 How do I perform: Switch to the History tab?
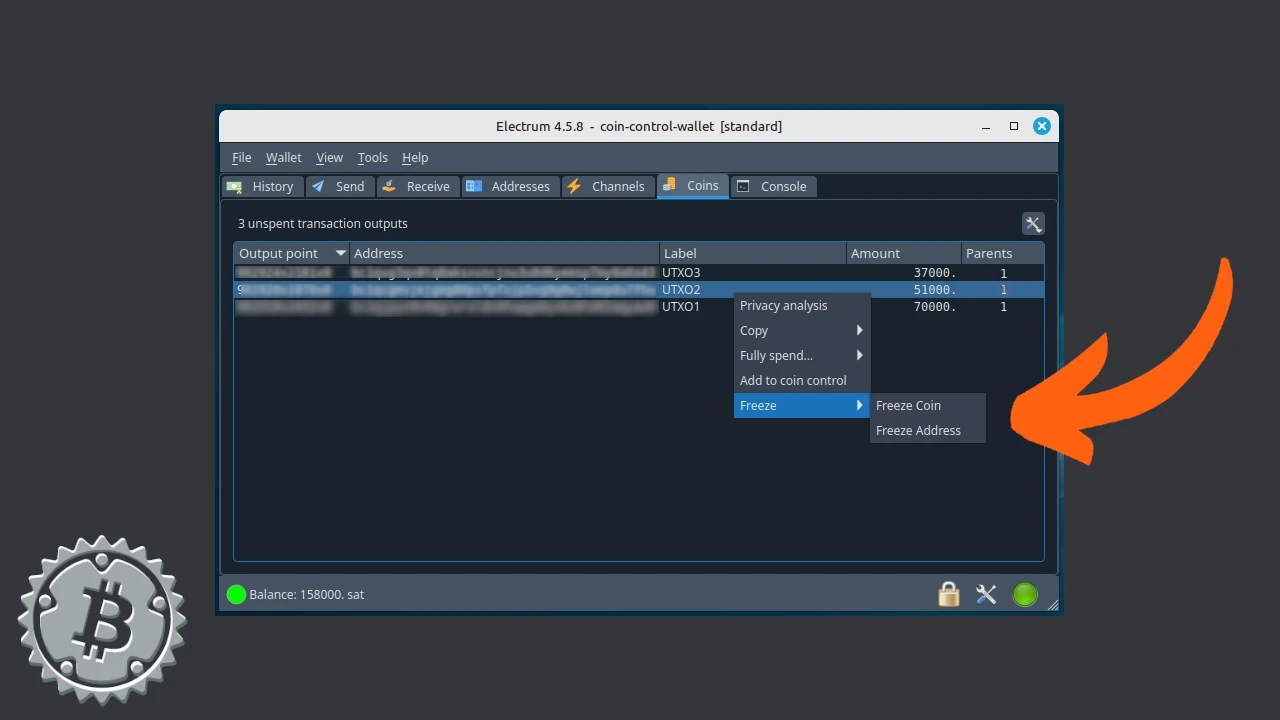pyautogui.click(x=262, y=186)
